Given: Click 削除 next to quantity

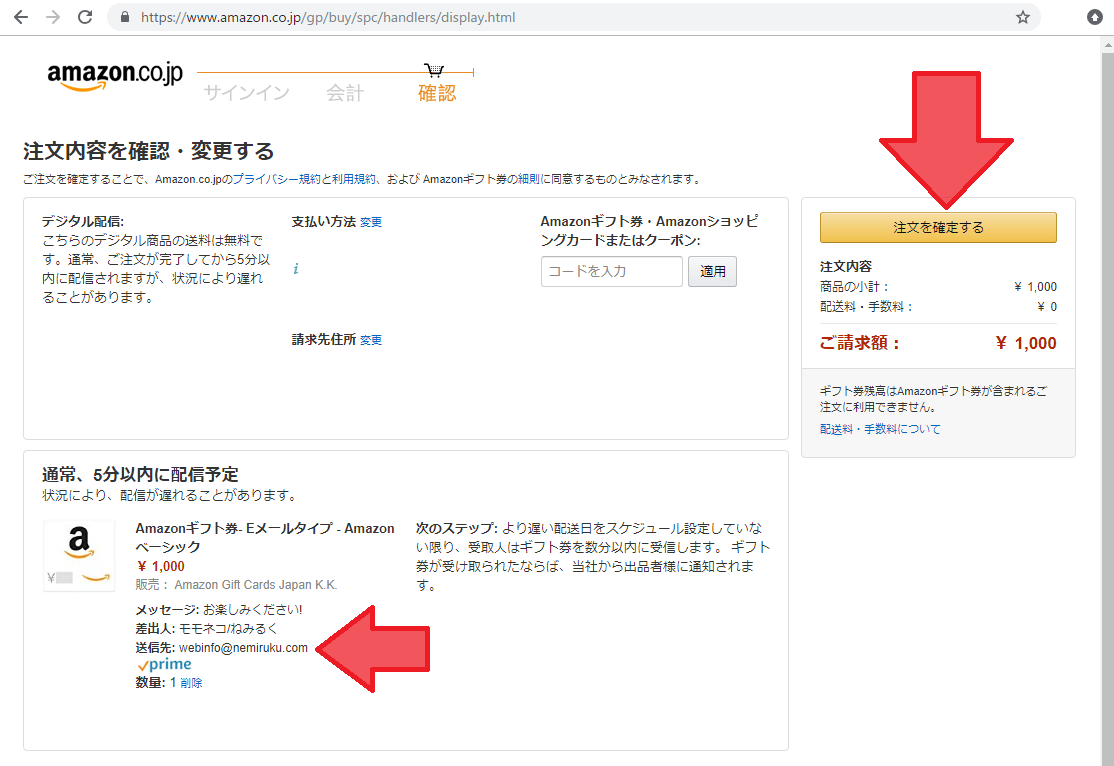Looking at the screenshot, I should 191,683.
